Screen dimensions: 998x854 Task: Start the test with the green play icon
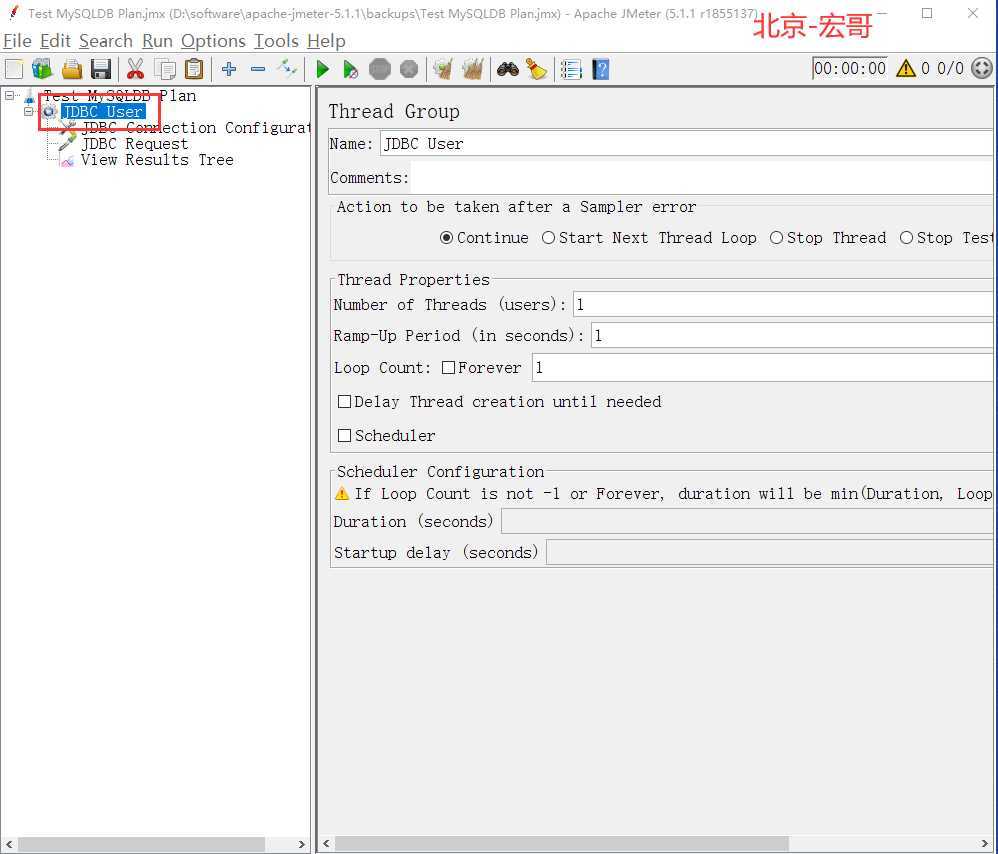pos(323,69)
